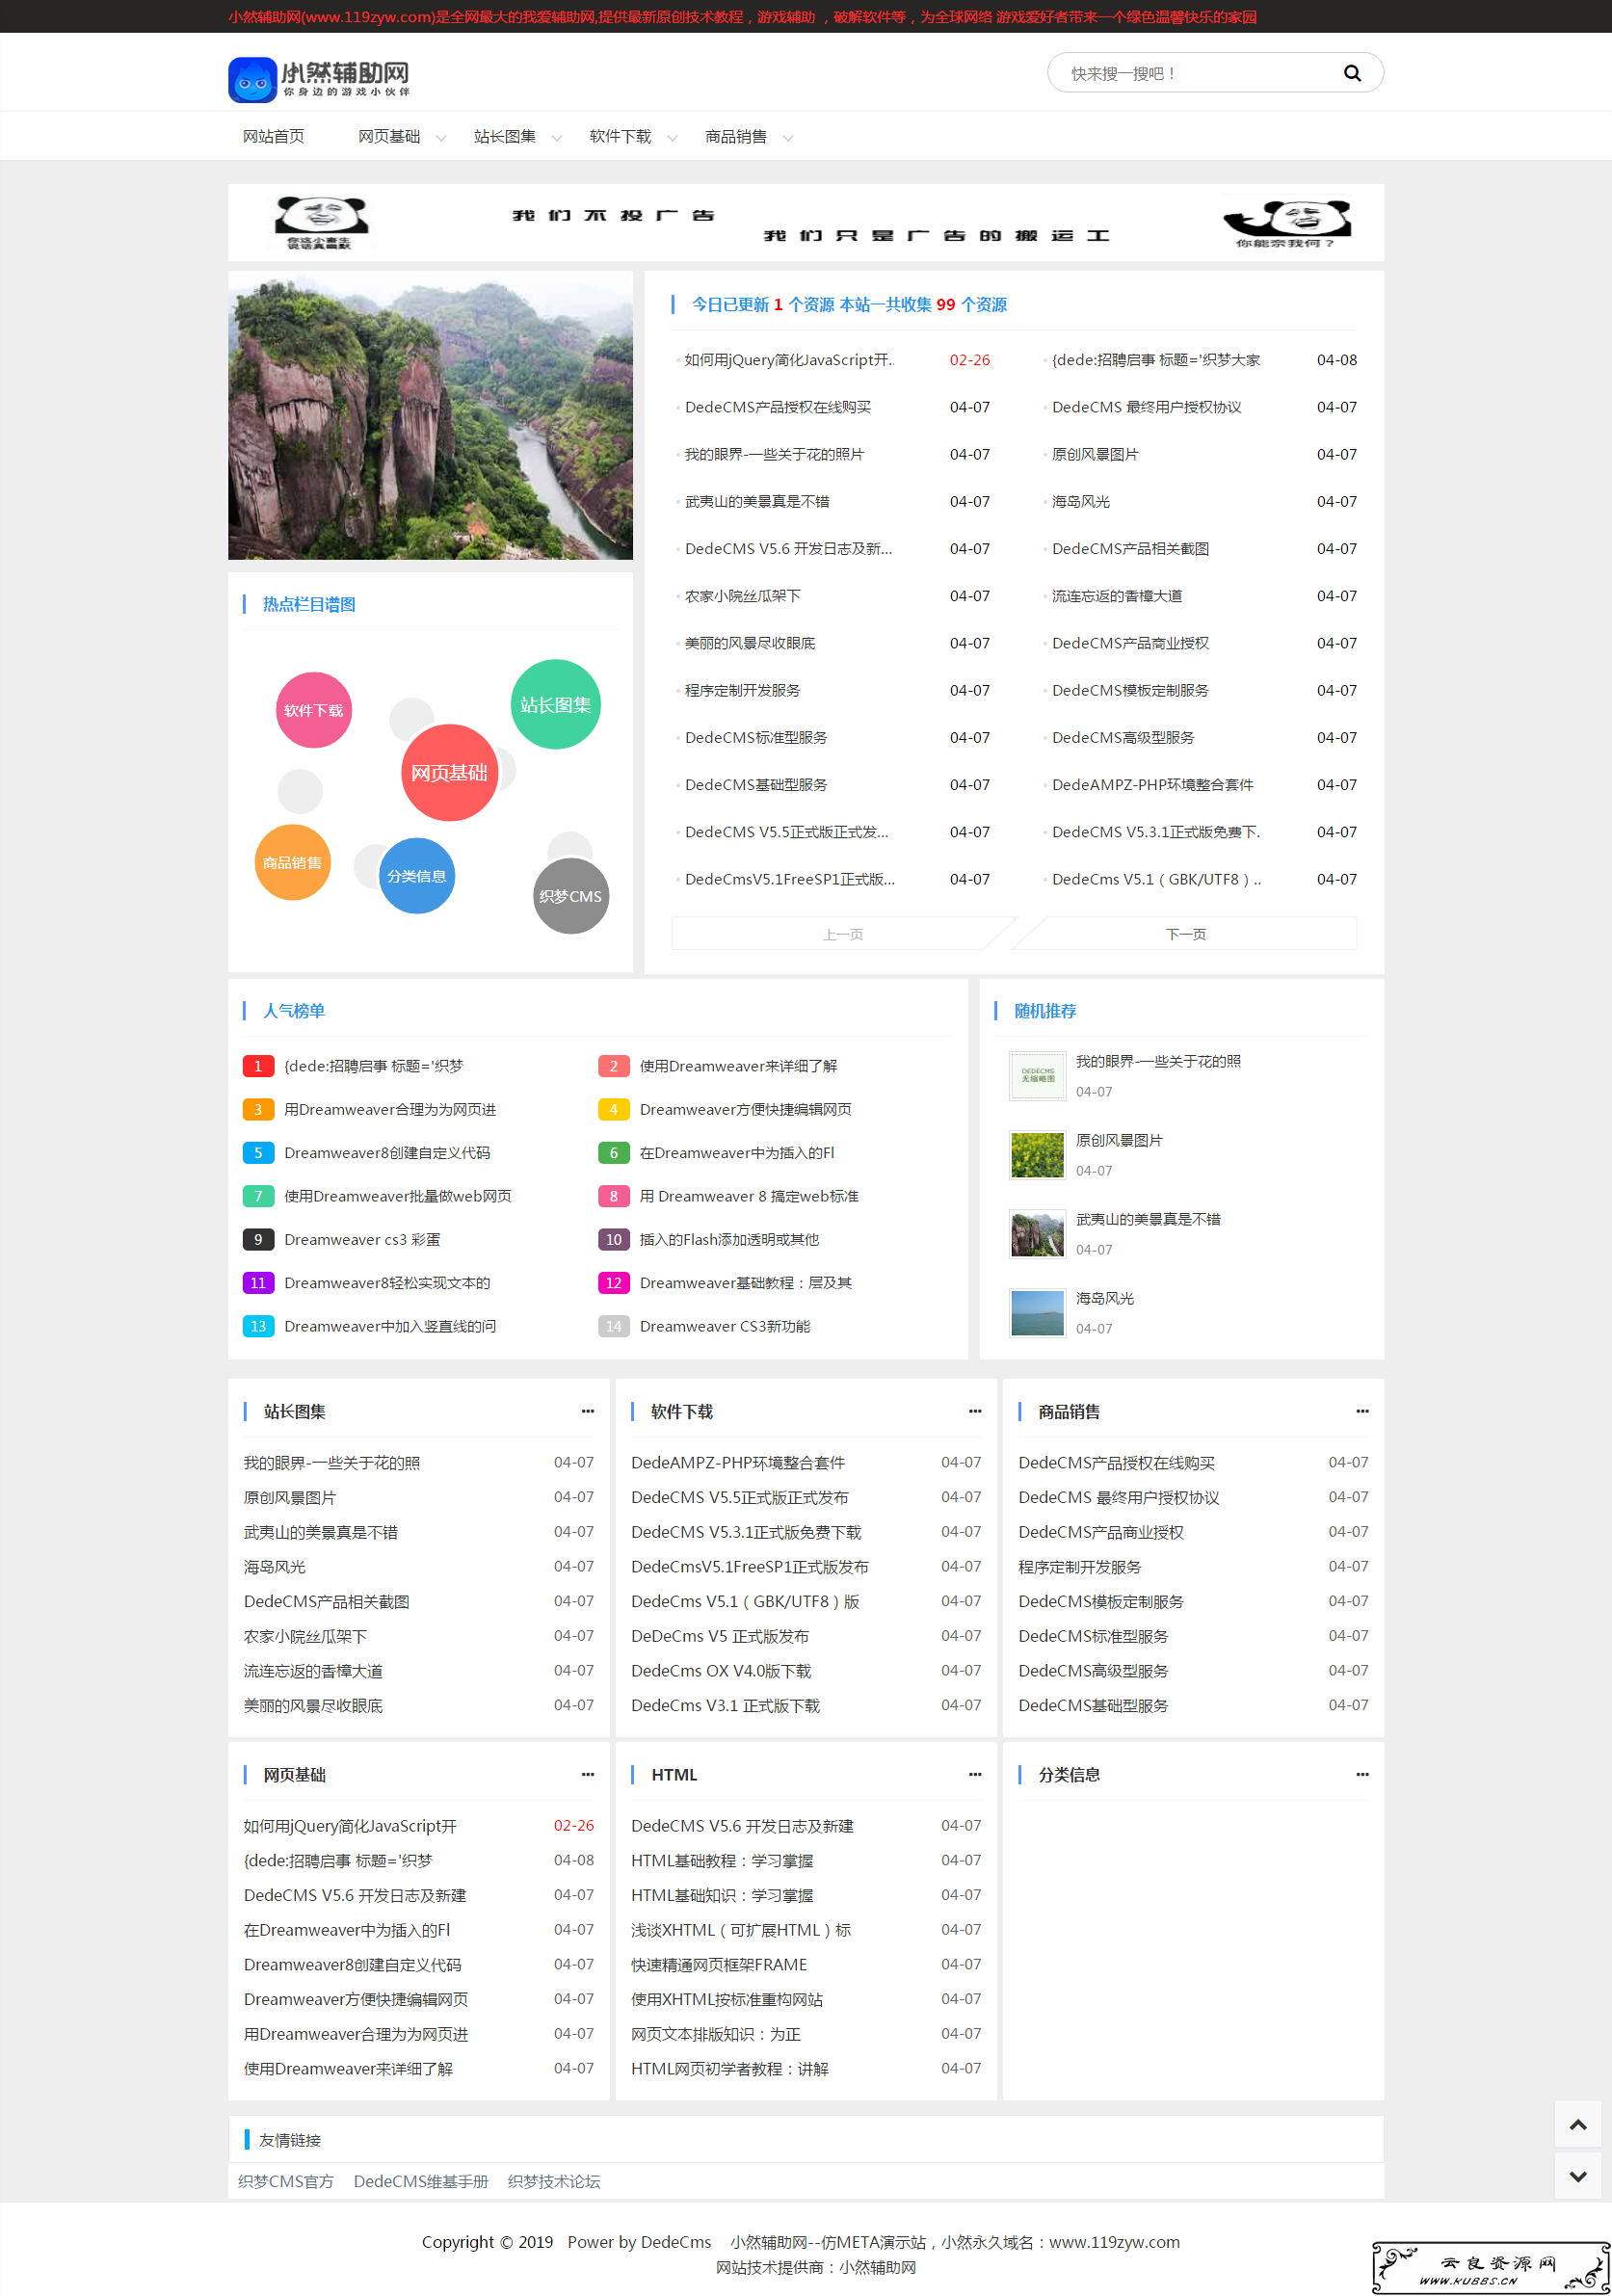The width and height of the screenshot is (1612, 2296).
Task: Click the 分类信息 section heading
Action: click(x=1069, y=1774)
